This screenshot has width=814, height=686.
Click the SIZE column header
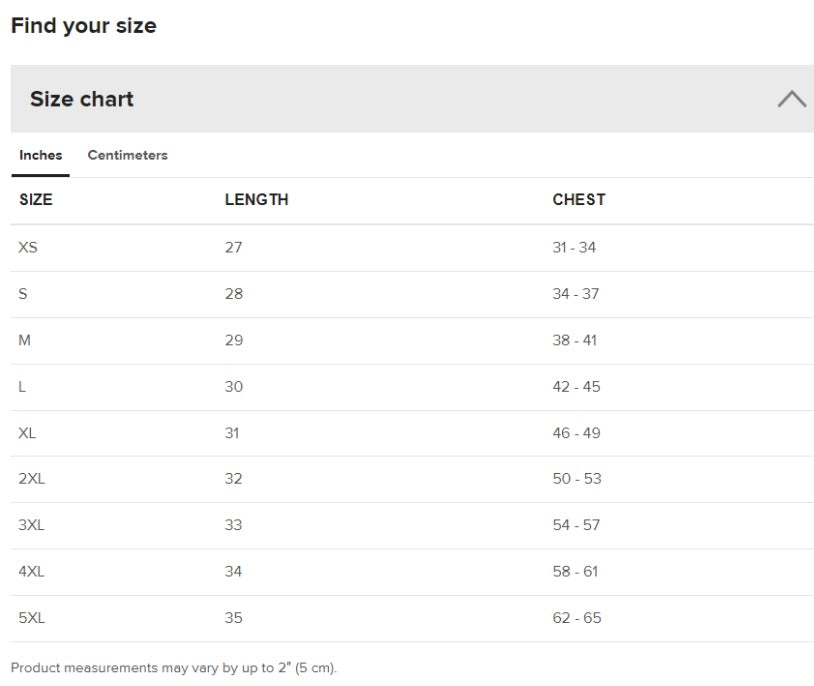point(36,200)
